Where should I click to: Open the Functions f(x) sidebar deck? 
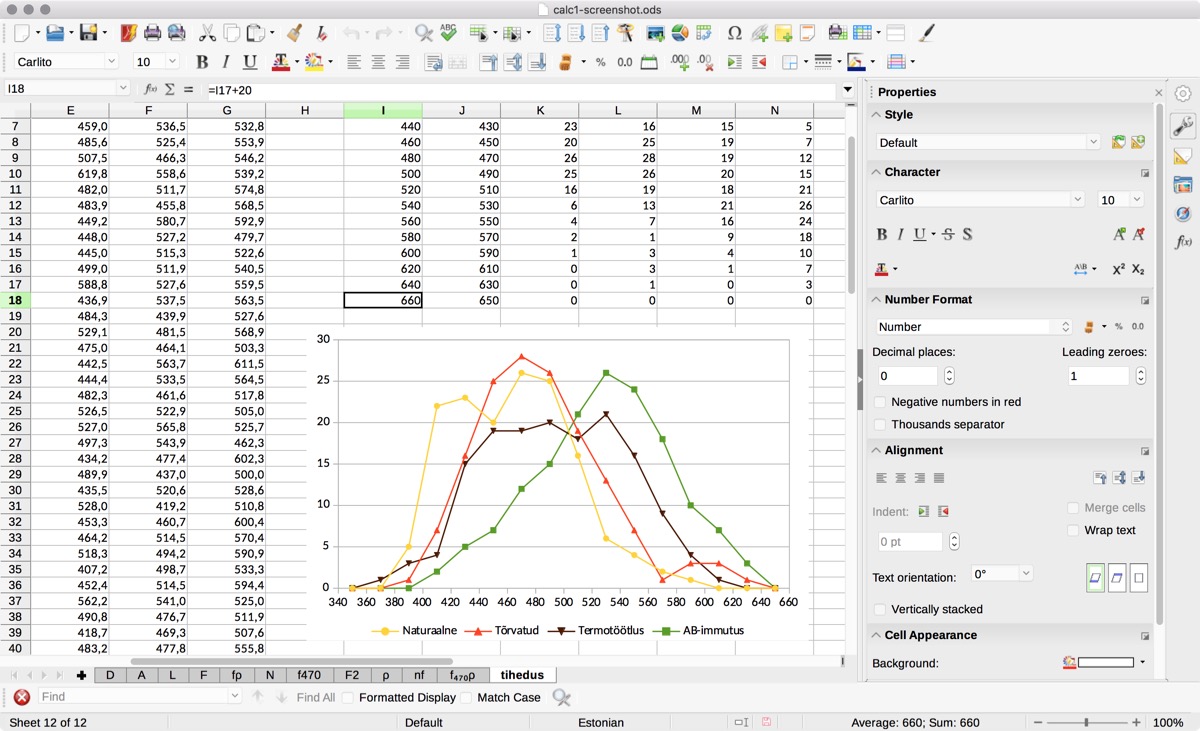tap(1183, 242)
